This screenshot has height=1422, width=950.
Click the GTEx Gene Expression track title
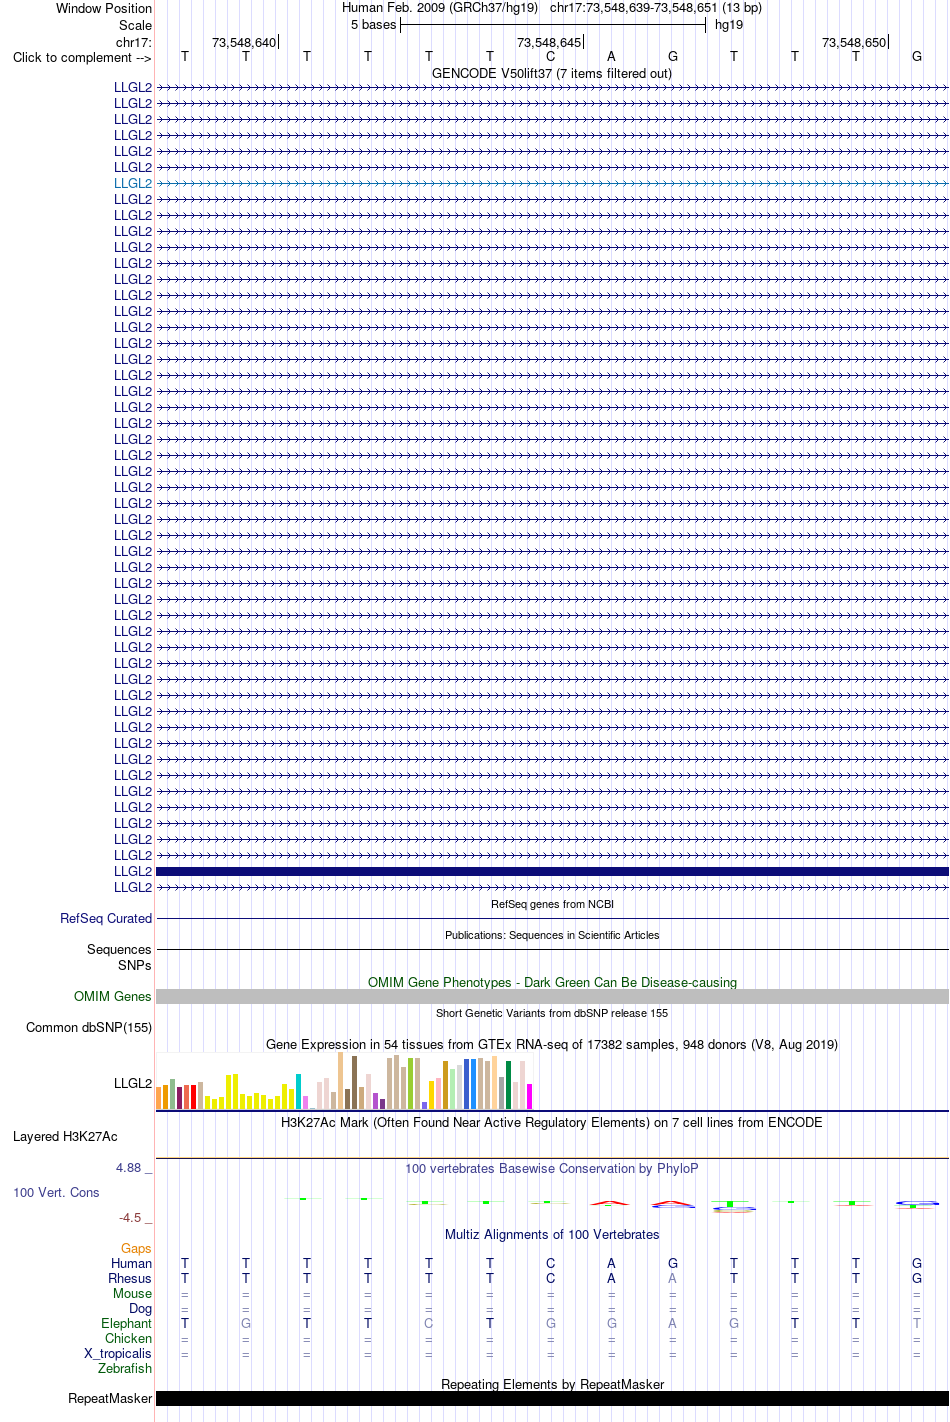click(x=552, y=1044)
